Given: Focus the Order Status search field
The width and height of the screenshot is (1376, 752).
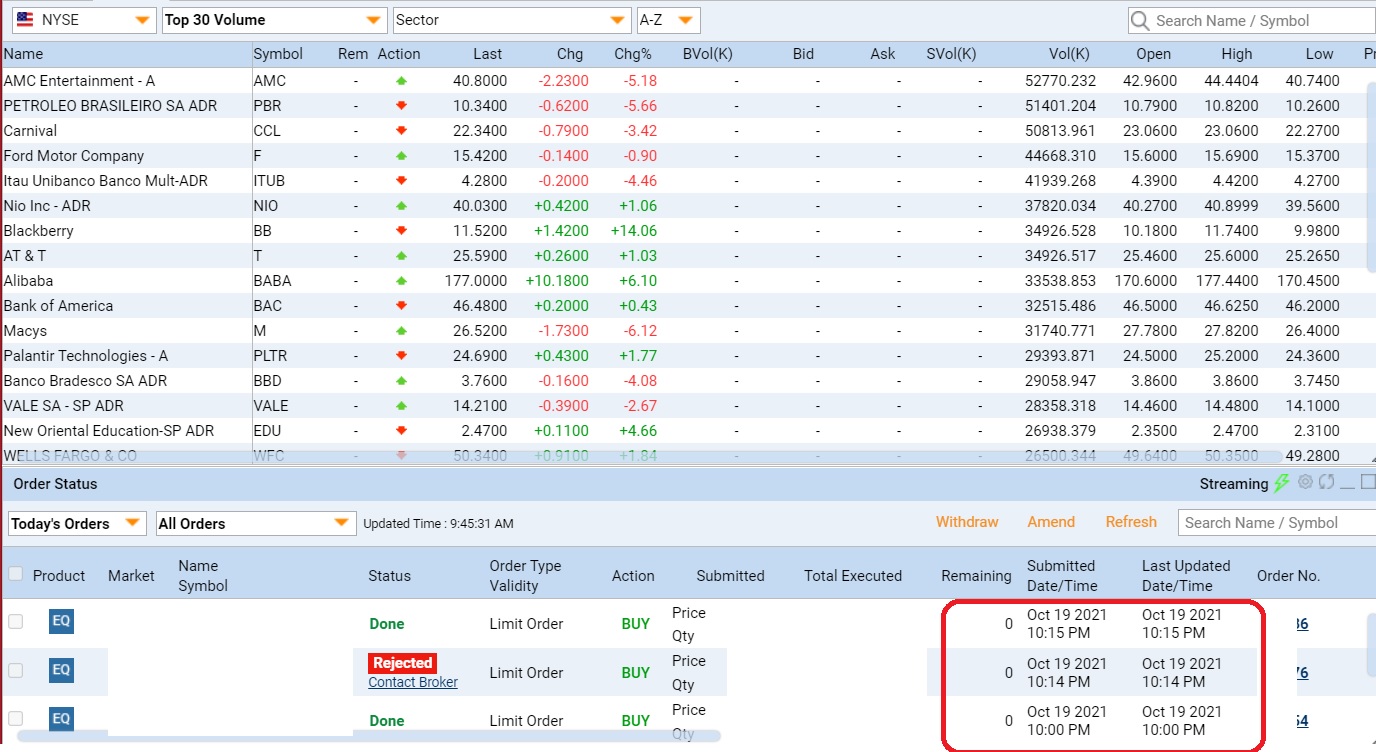Looking at the screenshot, I should (1276, 523).
